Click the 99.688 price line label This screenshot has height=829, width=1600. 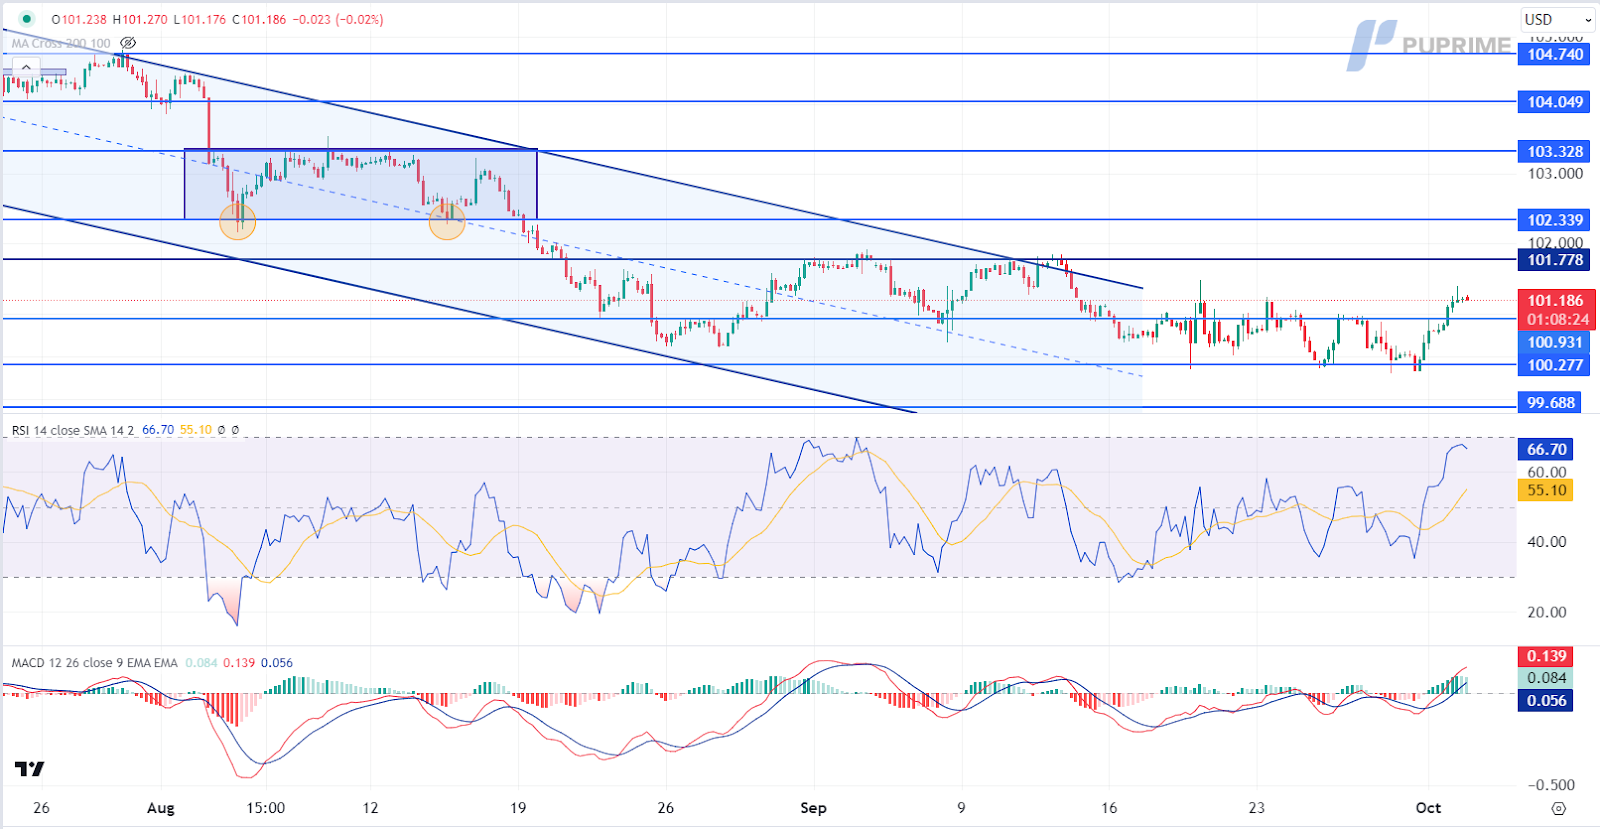(x=1550, y=402)
